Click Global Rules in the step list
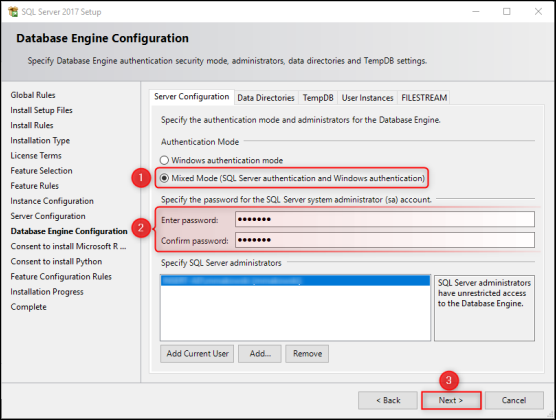556x420 pixels. 33,95
